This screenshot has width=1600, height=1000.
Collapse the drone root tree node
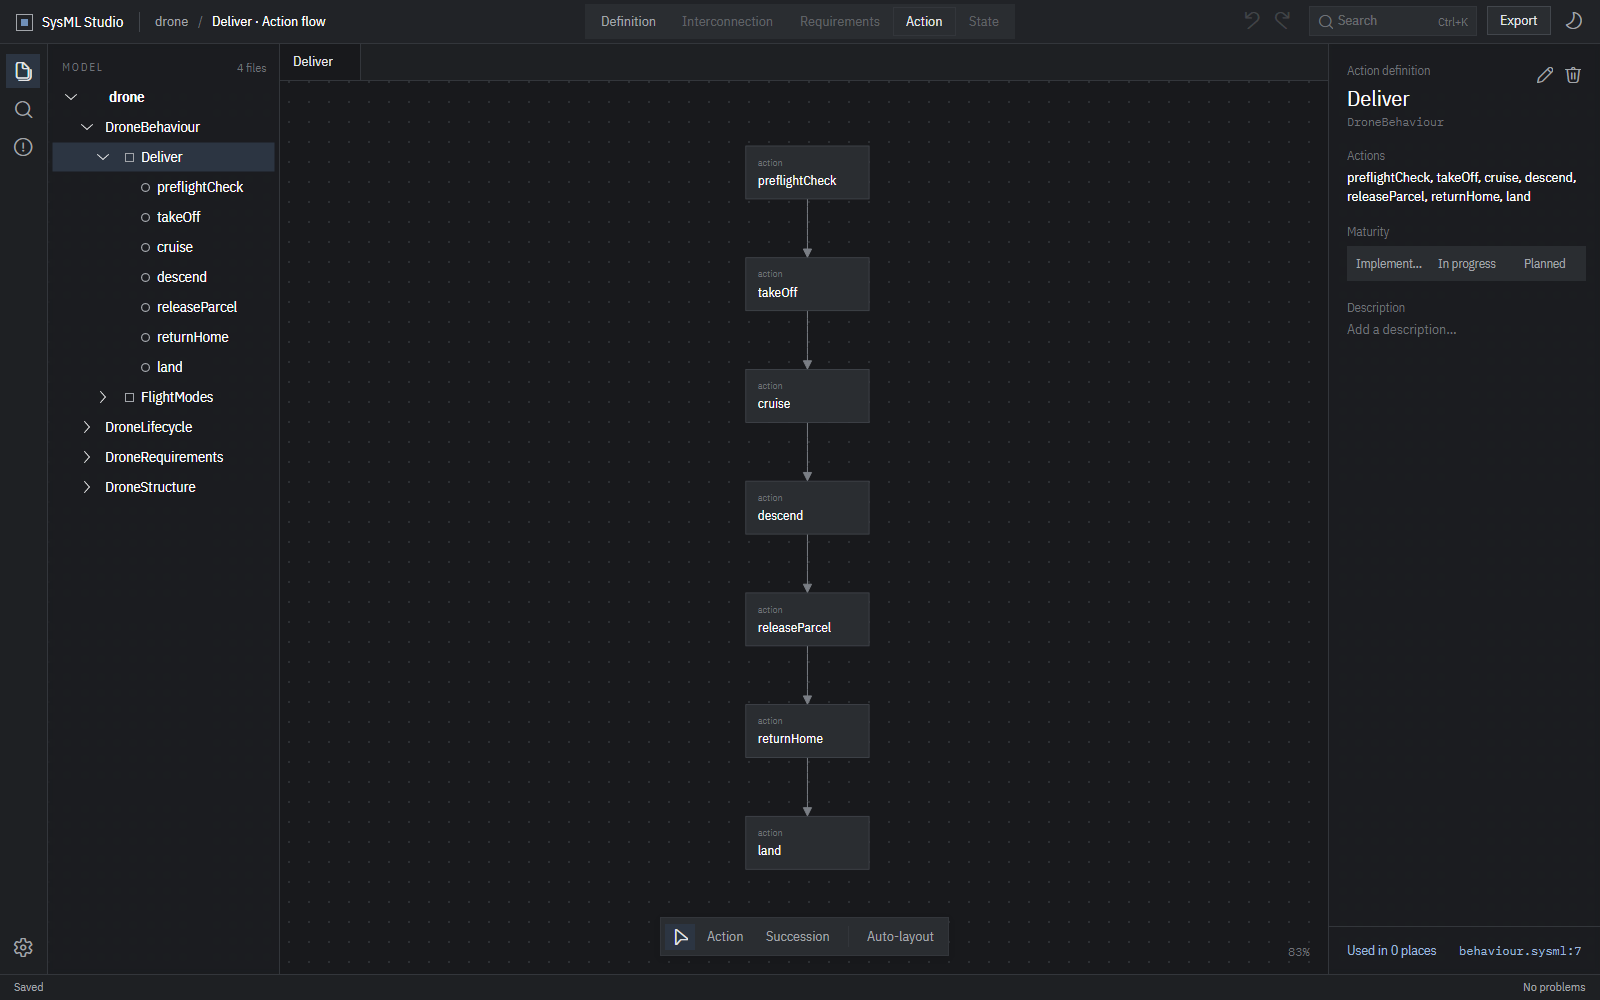click(71, 97)
